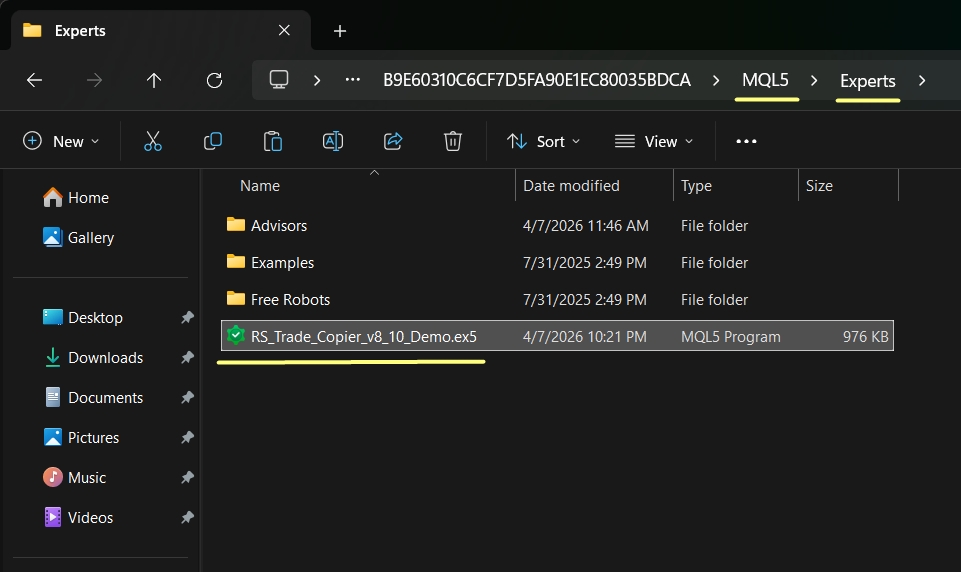
Task: Rename the selected file
Action: [333, 141]
